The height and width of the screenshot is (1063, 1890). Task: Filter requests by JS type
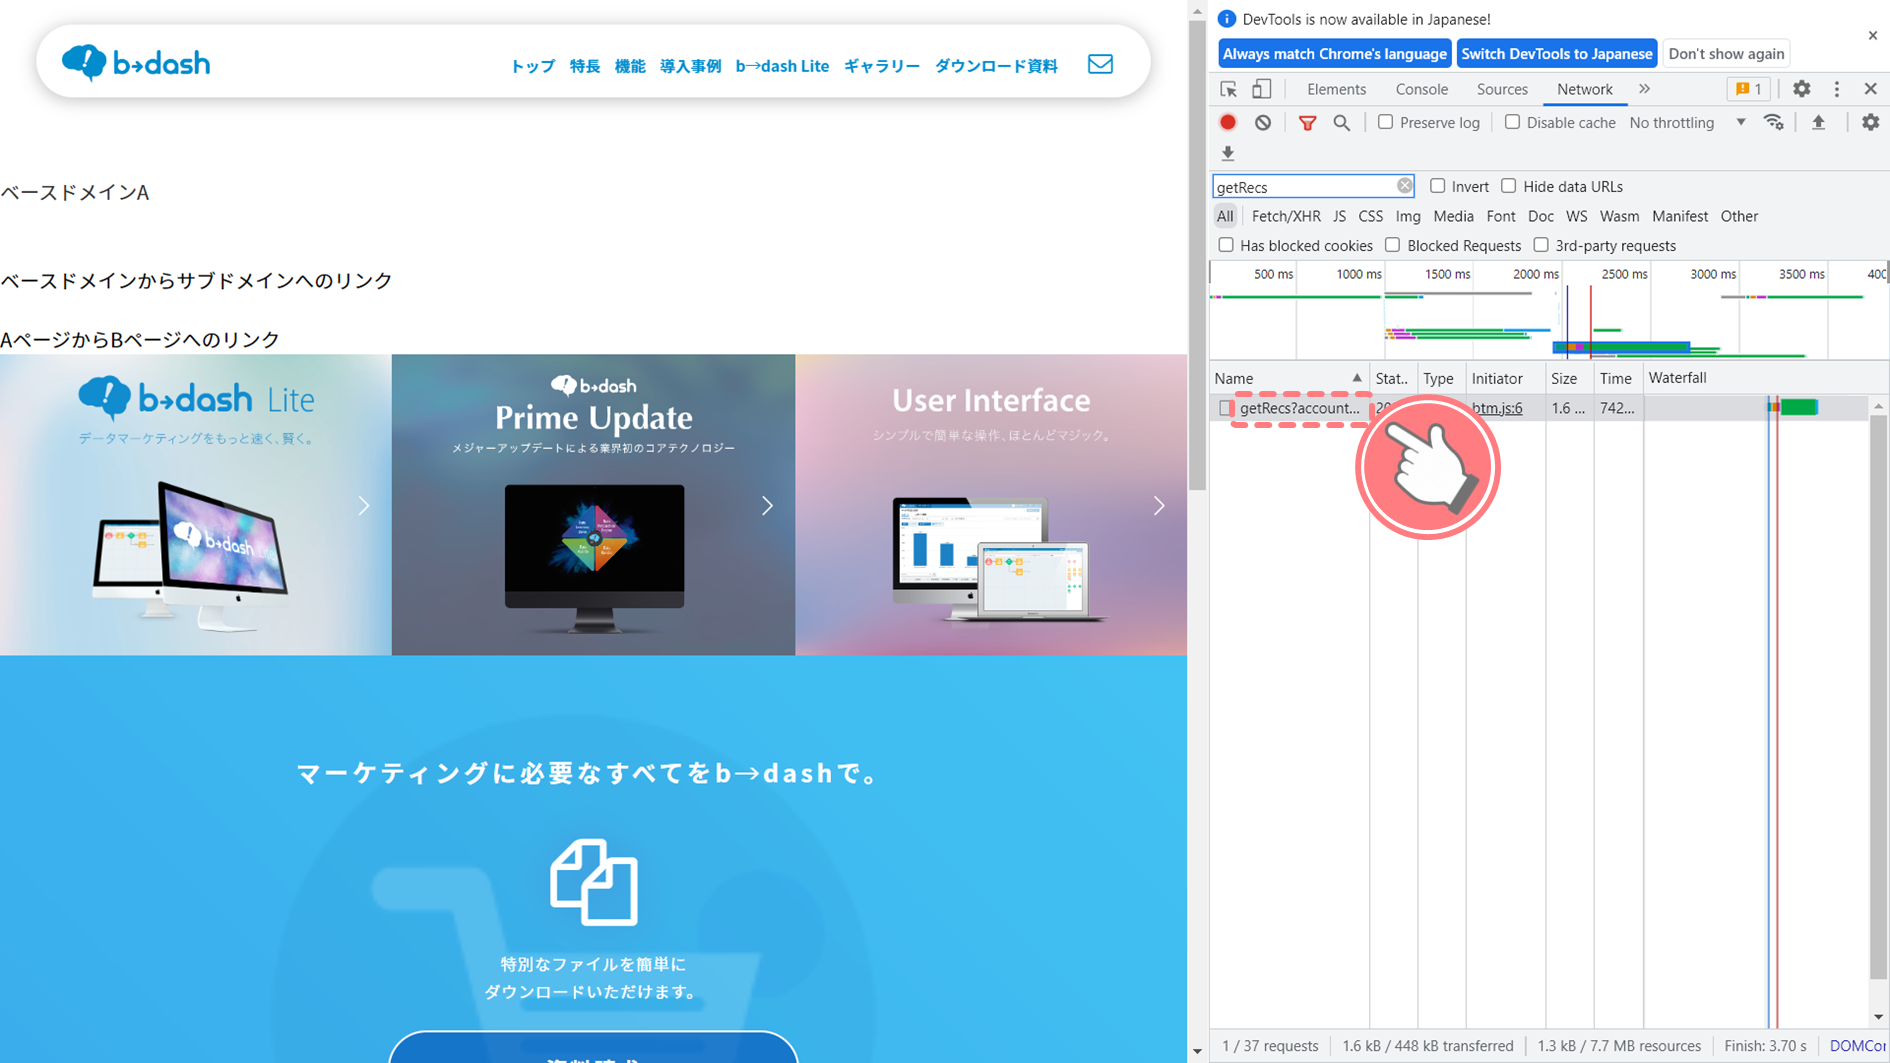coord(1339,216)
